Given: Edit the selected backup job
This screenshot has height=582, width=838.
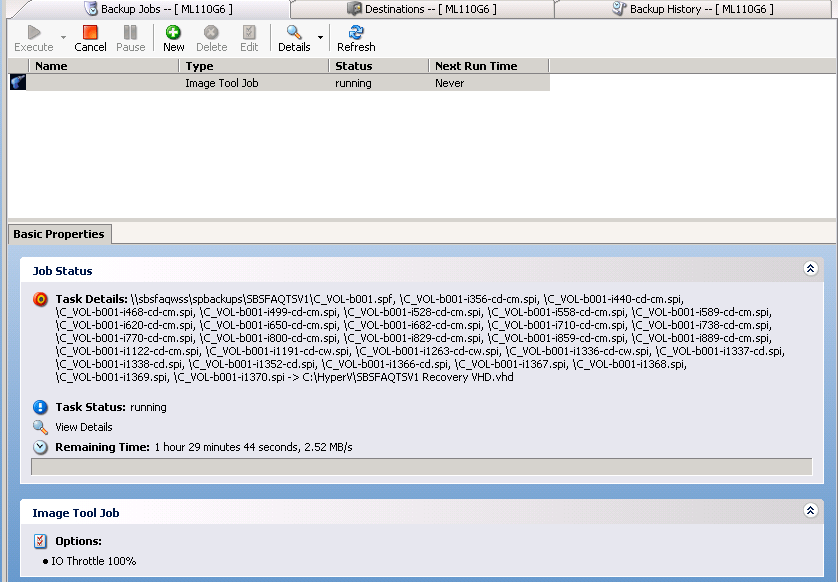Looking at the screenshot, I should coord(251,38).
